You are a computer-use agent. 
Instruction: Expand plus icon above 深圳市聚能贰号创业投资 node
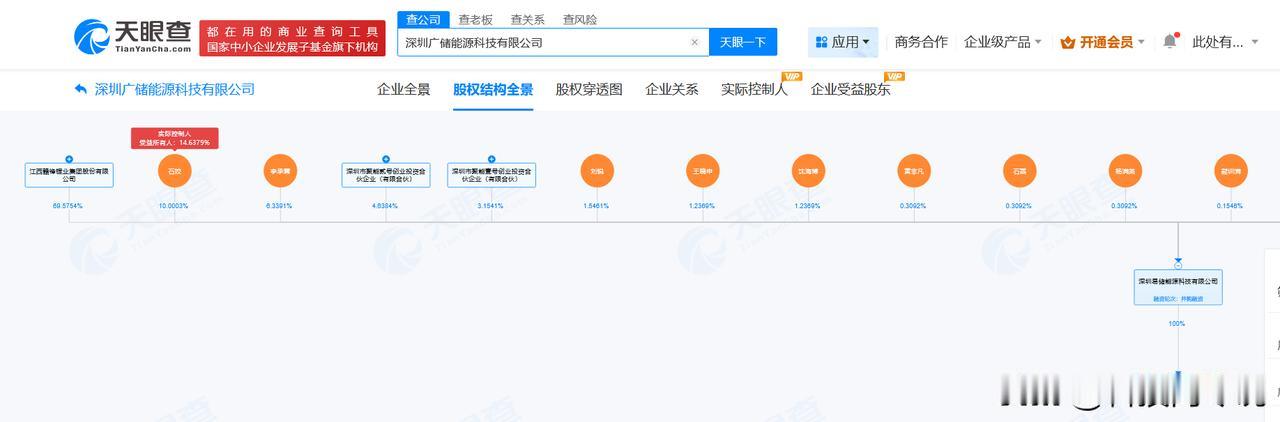tap(386, 159)
